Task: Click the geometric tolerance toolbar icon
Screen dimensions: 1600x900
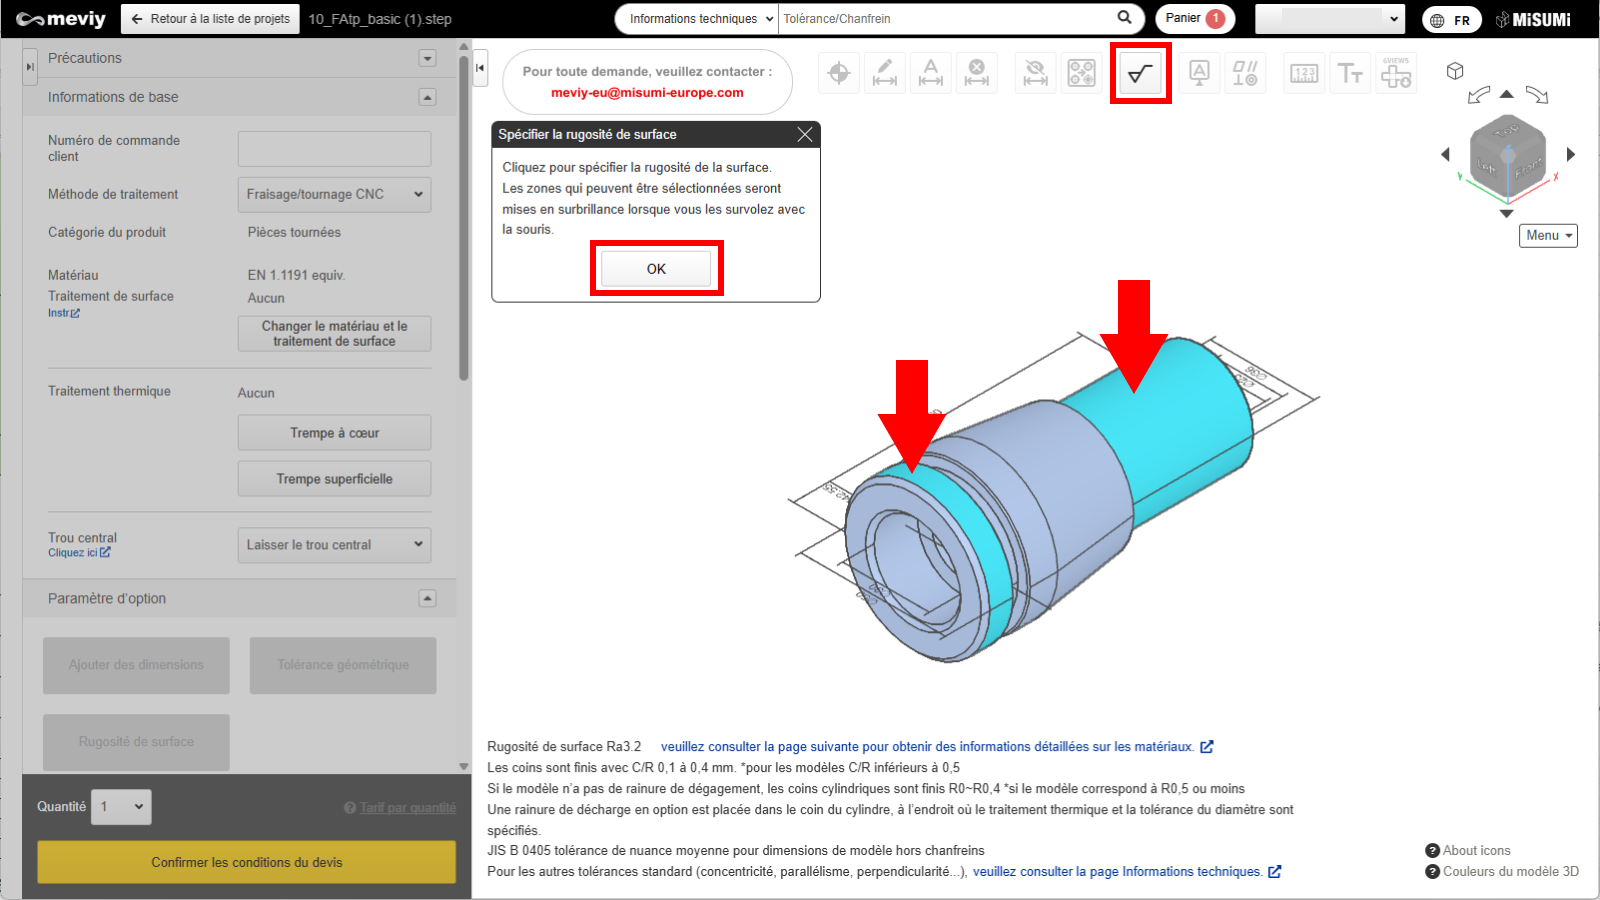Action: (1245, 73)
